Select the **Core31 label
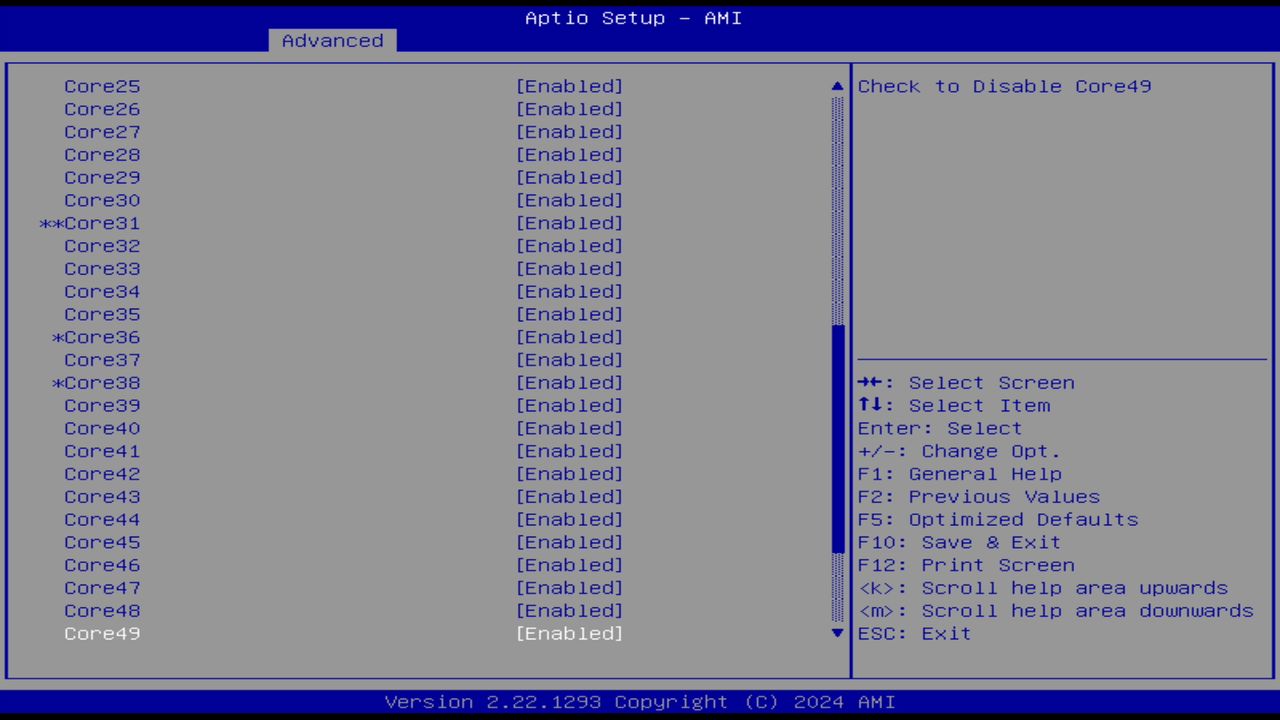The image size is (1280, 720). pos(90,223)
